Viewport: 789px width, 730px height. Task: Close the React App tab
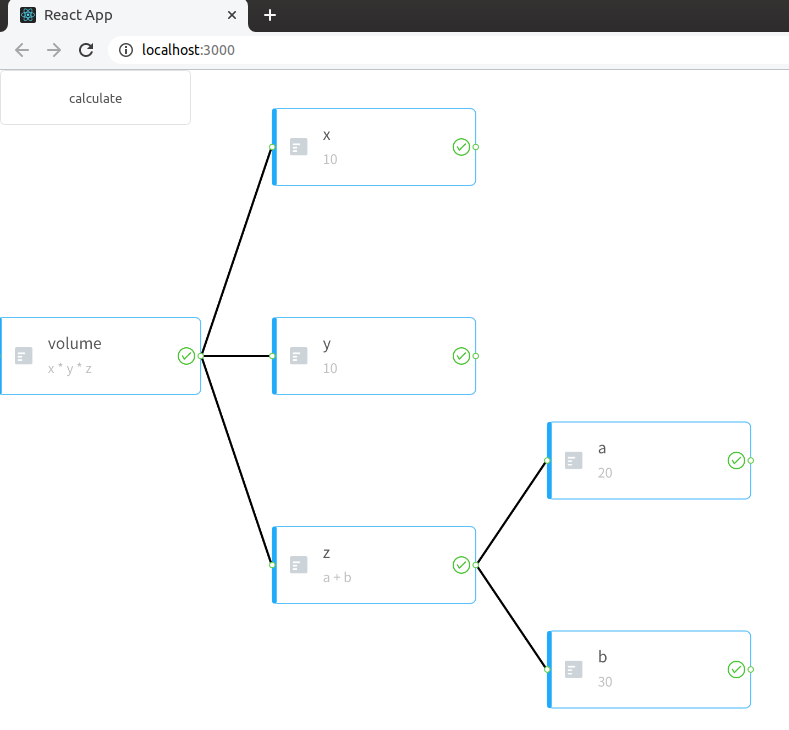[x=232, y=15]
